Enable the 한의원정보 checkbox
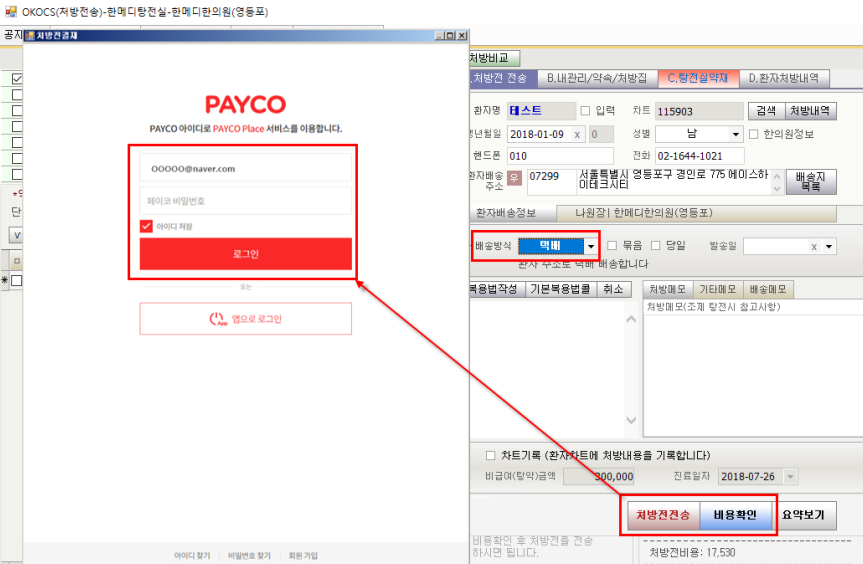 (753, 134)
